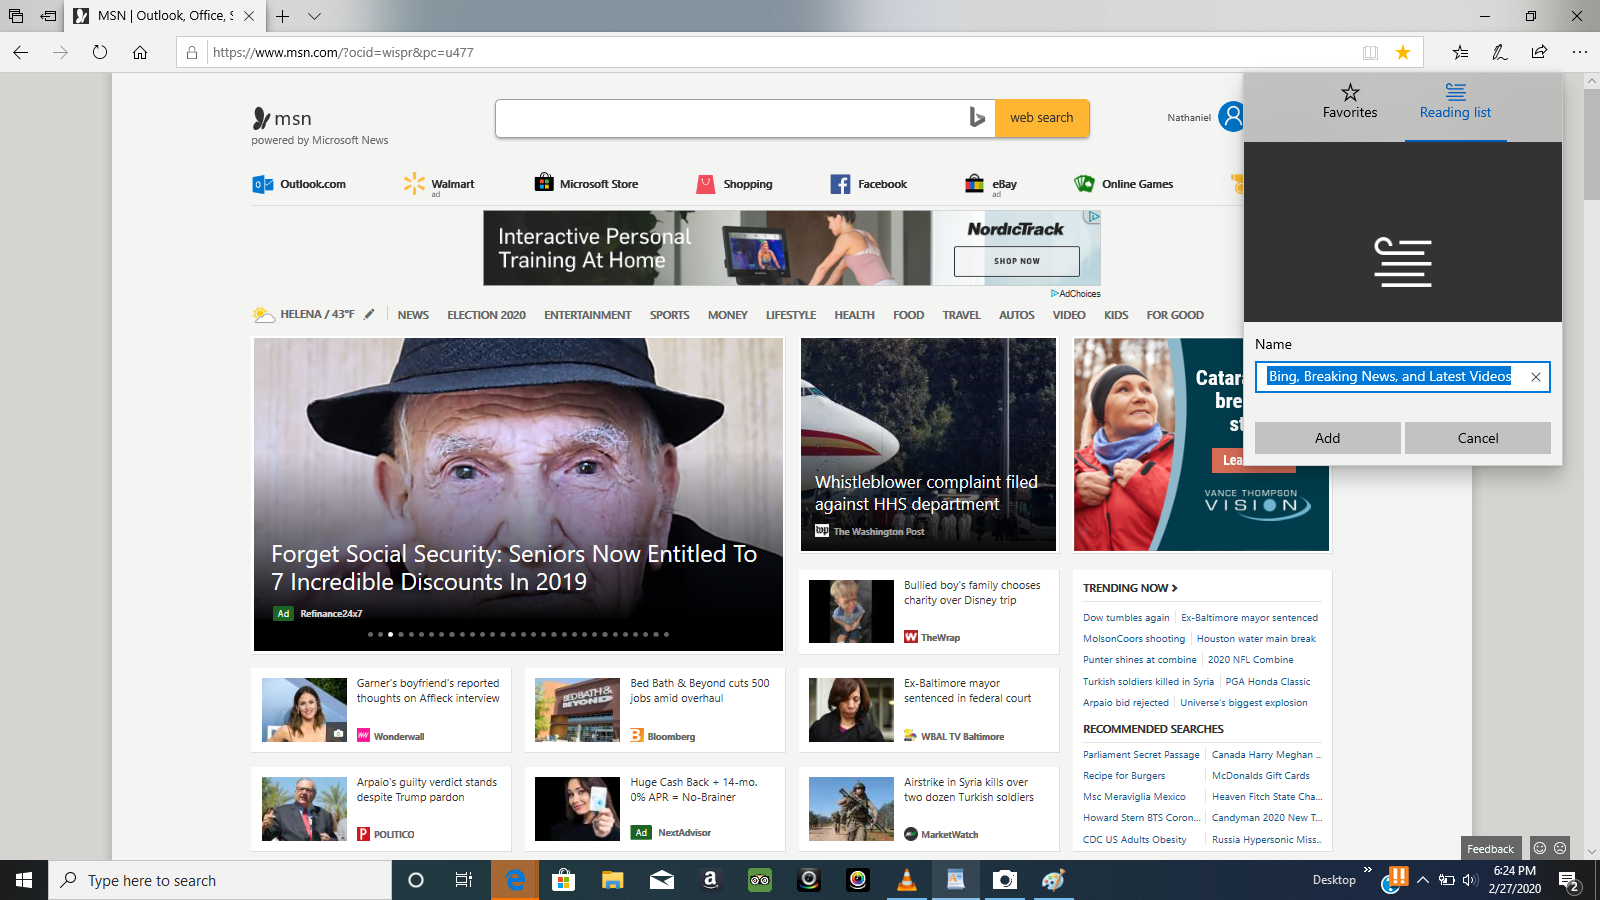Open File Explorer from taskbar

[x=613, y=880]
